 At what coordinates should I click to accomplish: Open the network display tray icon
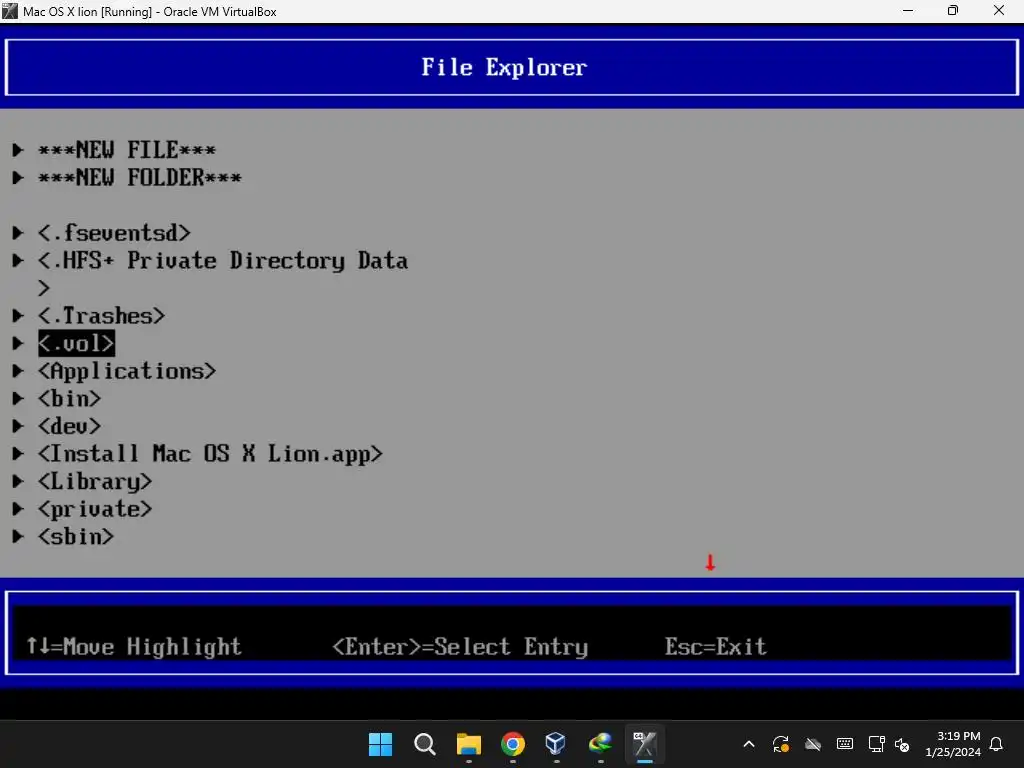click(x=876, y=744)
